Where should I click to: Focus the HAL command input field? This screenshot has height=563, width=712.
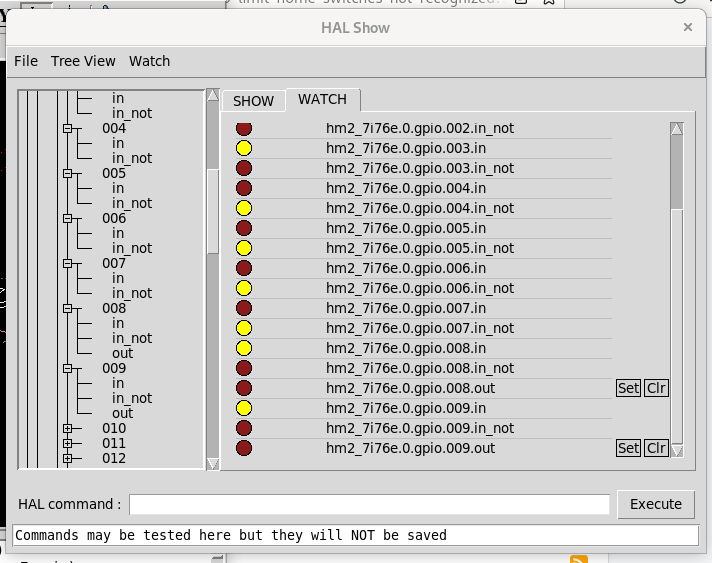coord(369,504)
